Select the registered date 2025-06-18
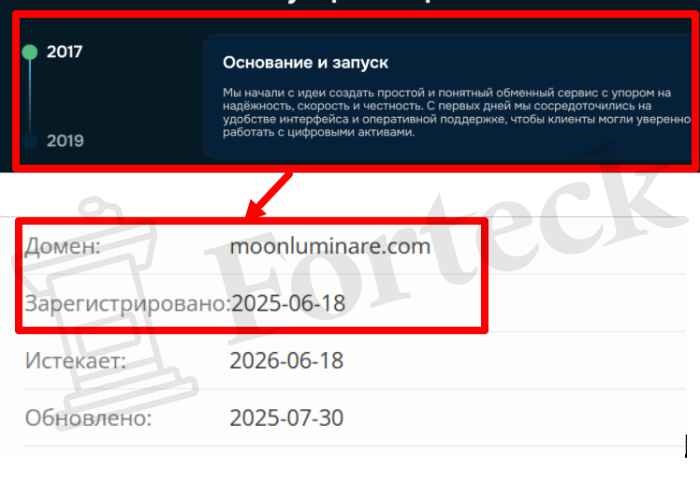 click(x=288, y=303)
